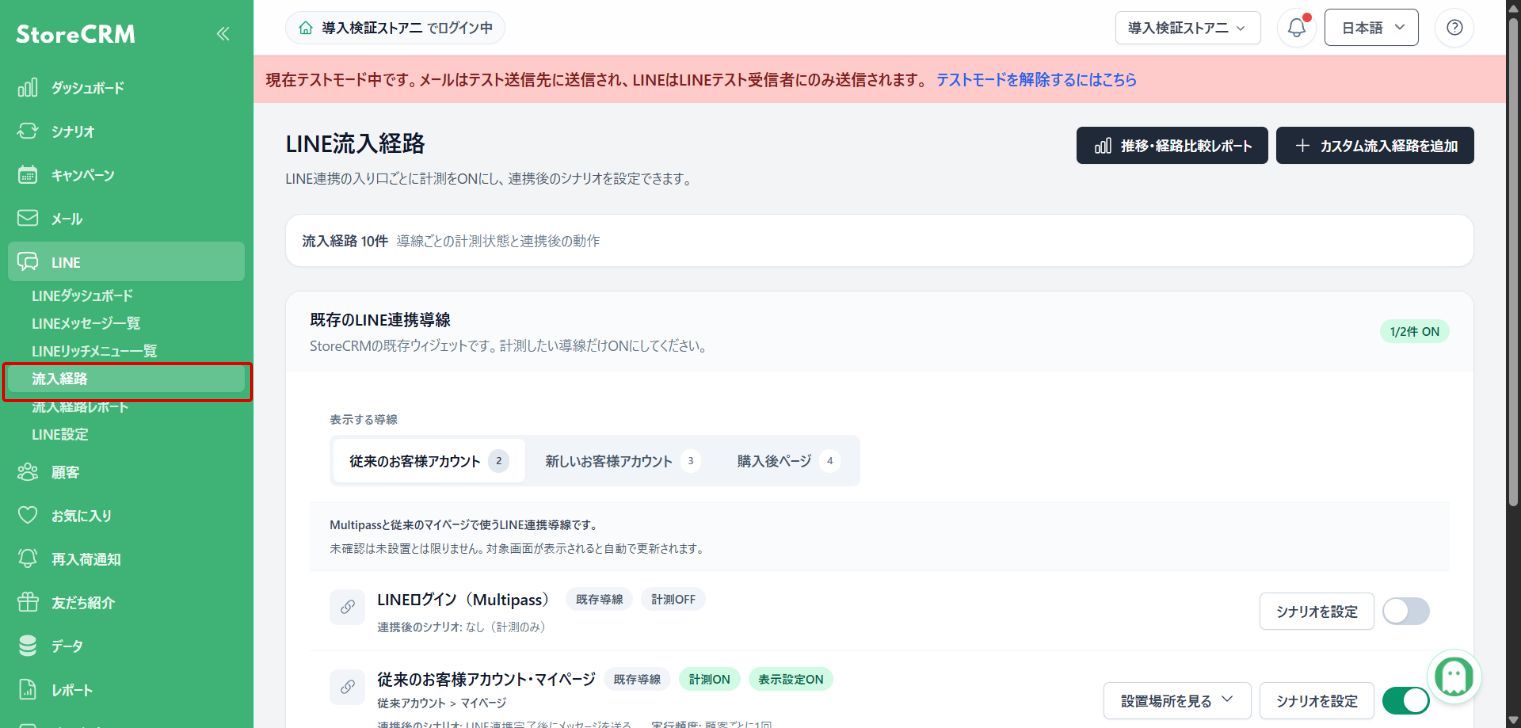The height and width of the screenshot is (728, 1521).
Task: Click the 流入経路 10件 summary text
Action: coord(344,241)
